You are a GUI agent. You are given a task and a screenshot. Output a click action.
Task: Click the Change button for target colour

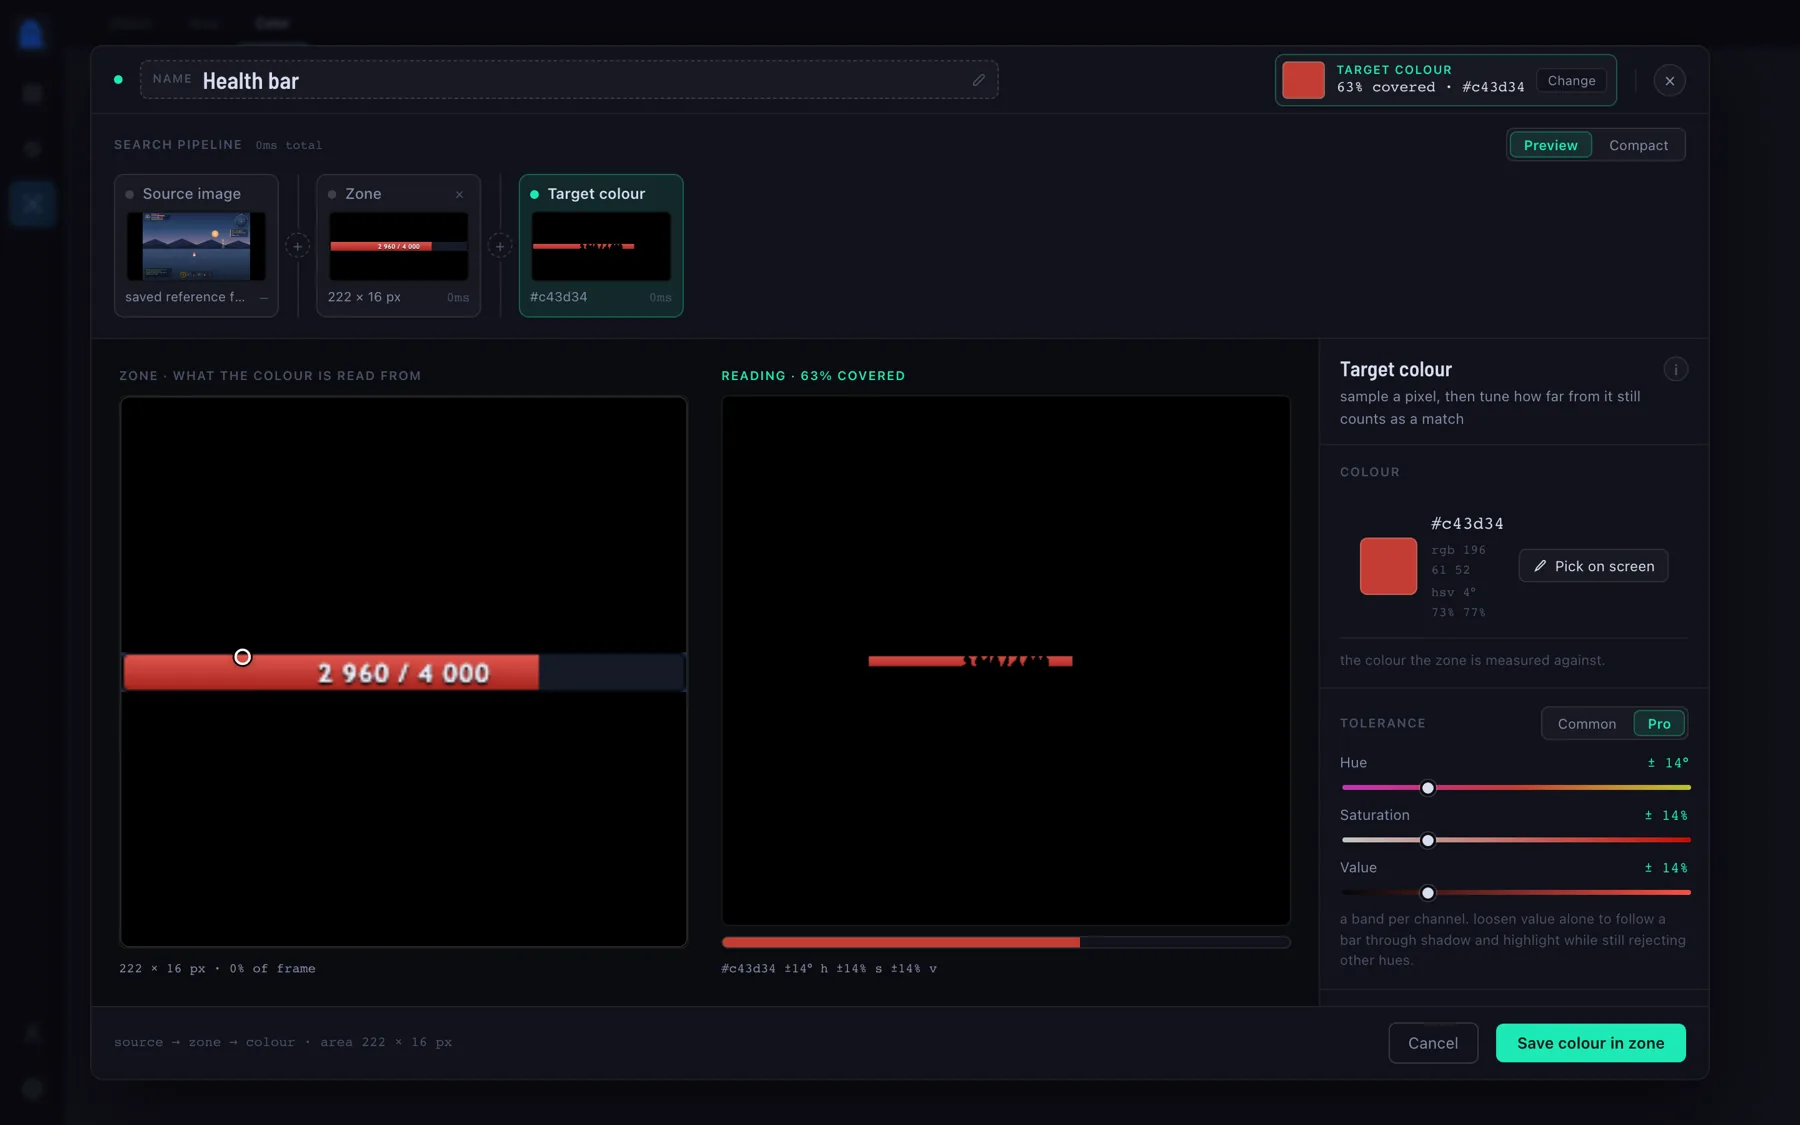click(x=1571, y=81)
